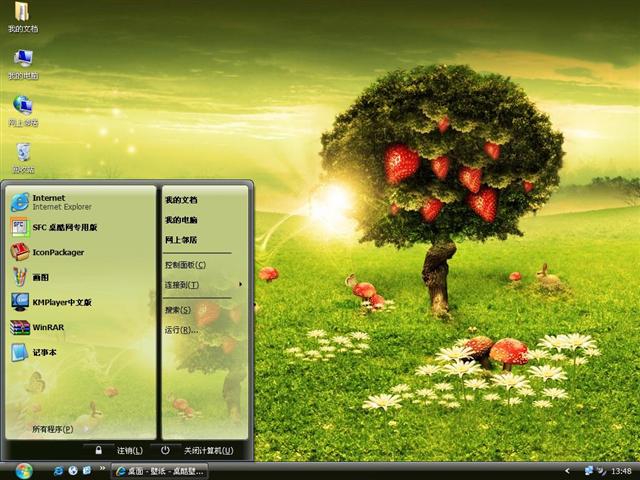The image size is (640, 480).
Task: Expand the 连接到(T) submenu
Action: [x=183, y=285]
